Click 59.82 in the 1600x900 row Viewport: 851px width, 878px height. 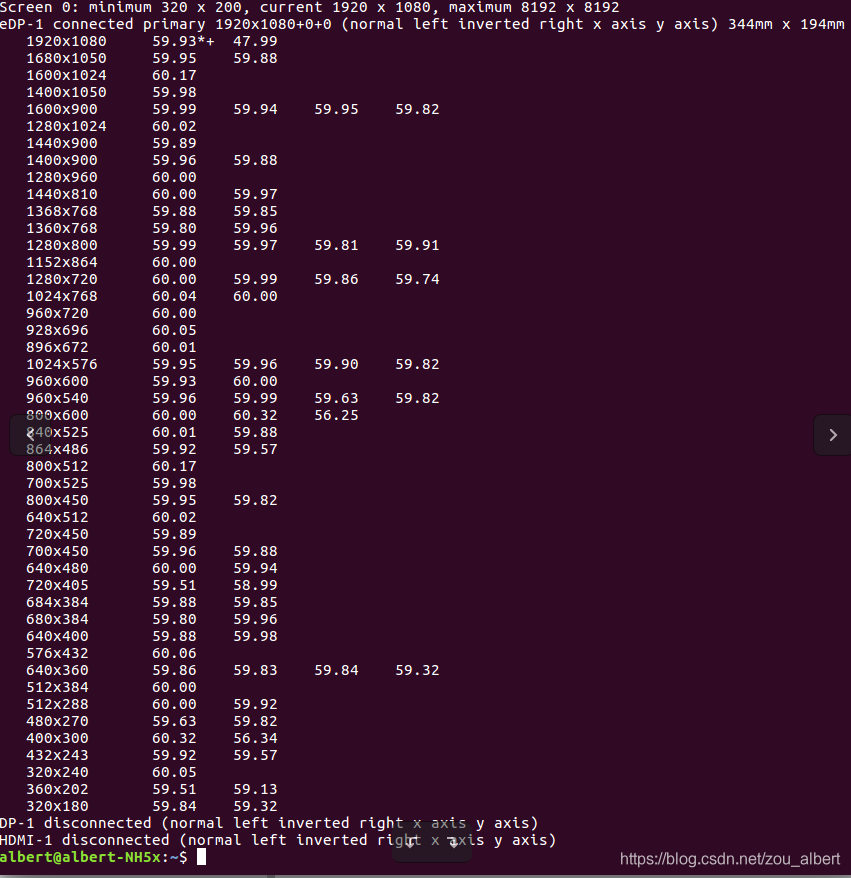click(417, 109)
